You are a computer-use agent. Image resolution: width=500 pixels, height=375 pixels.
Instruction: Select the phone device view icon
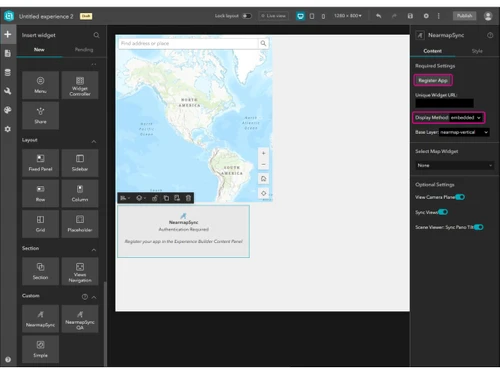(323, 16)
